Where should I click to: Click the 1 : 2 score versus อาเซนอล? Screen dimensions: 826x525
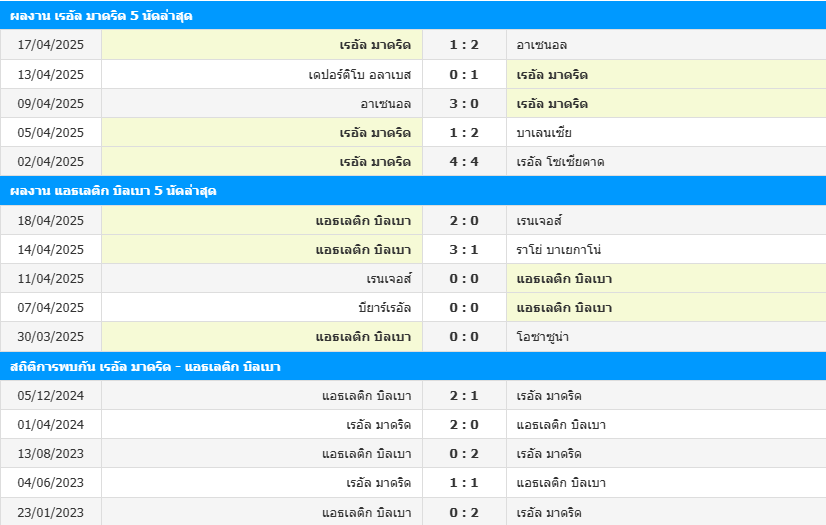pyautogui.click(x=464, y=45)
